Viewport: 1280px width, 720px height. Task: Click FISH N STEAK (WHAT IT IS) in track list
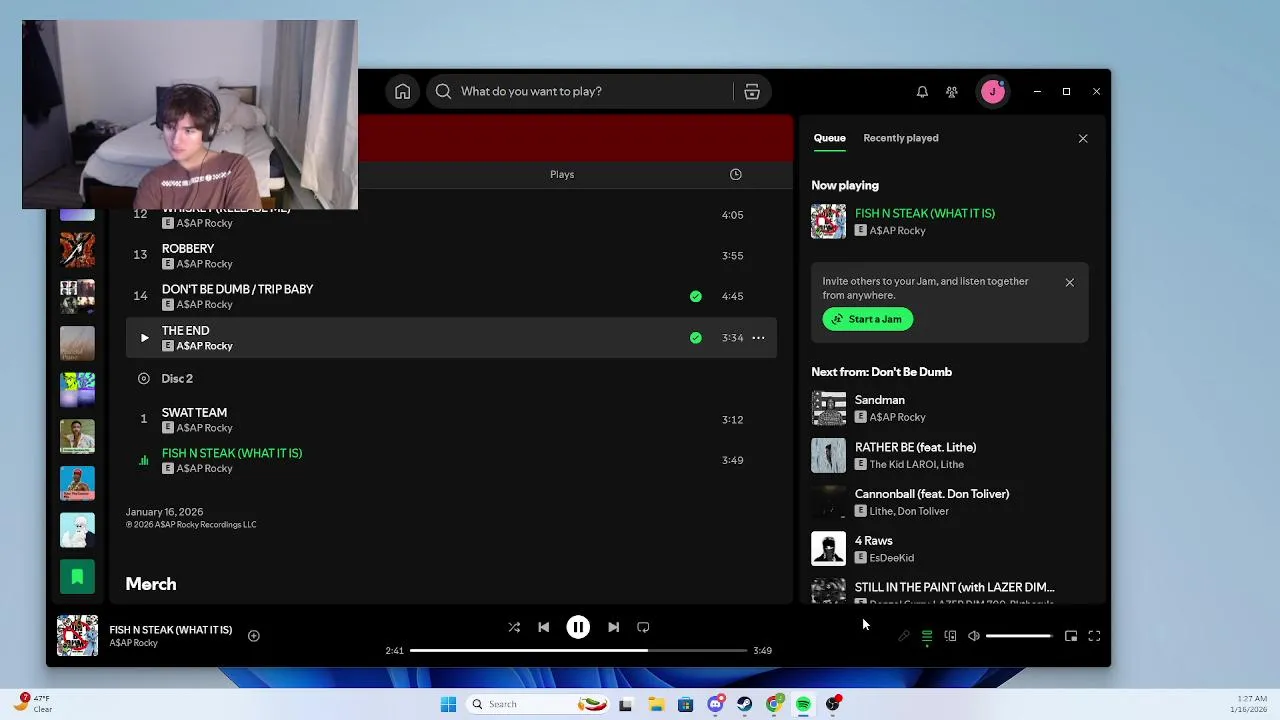tap(231, 453)
